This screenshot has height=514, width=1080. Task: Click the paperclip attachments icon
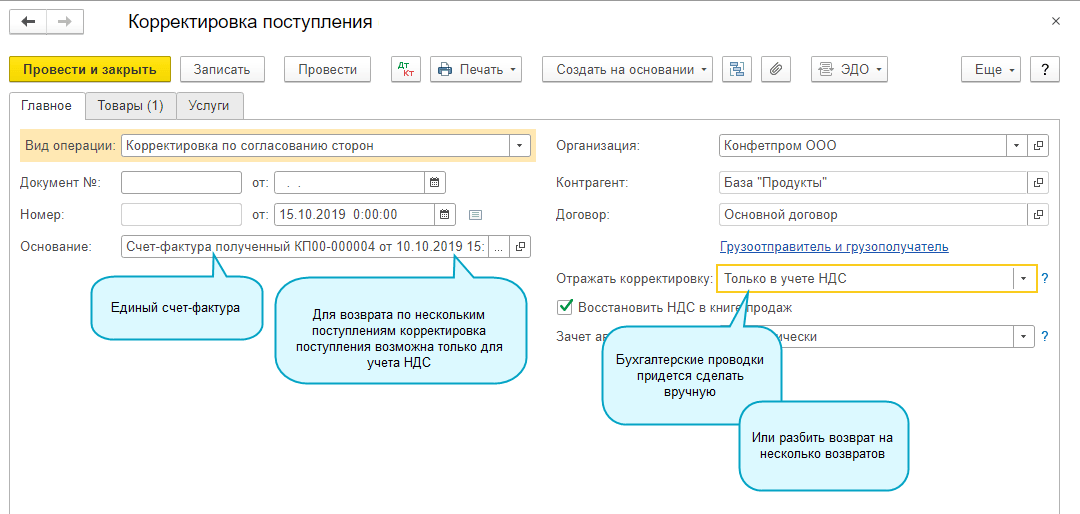click(x=776, y=69)
